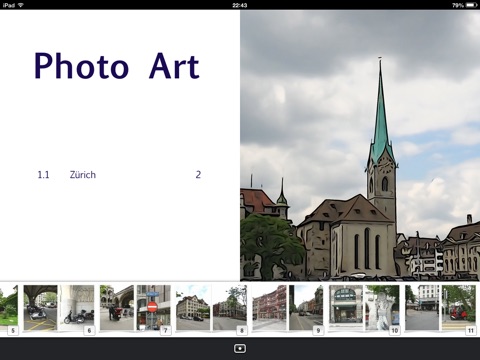Select section number 1.1 in contents

click(43, 175)
